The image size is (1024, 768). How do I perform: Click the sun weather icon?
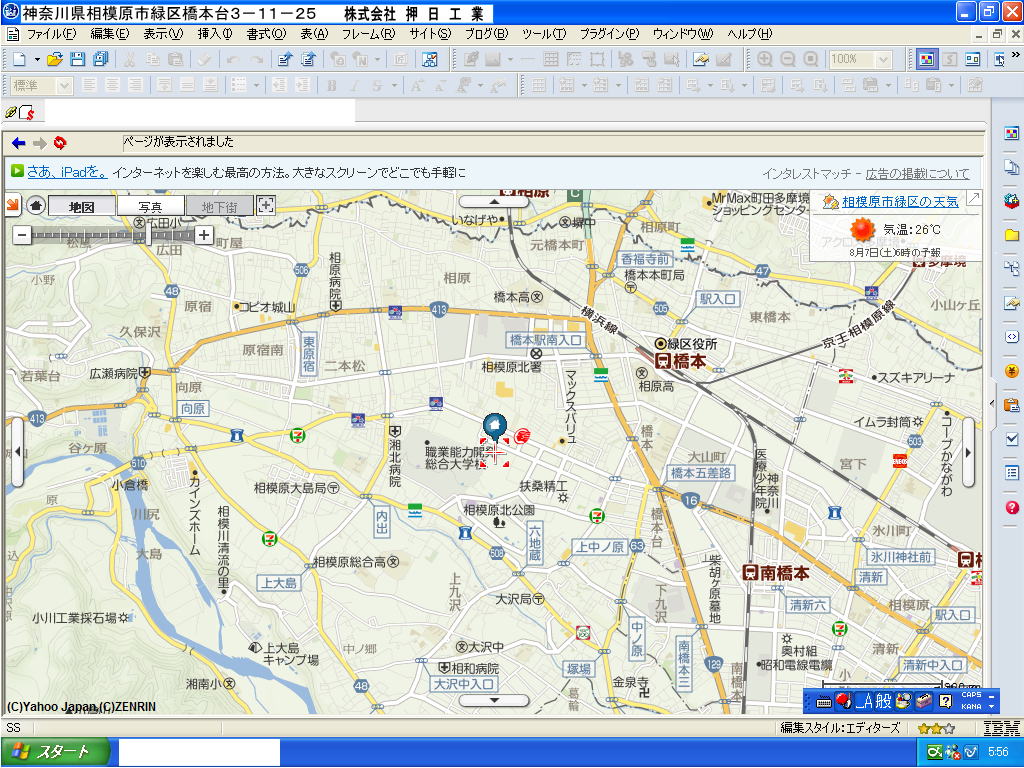[x=862, y=229]
